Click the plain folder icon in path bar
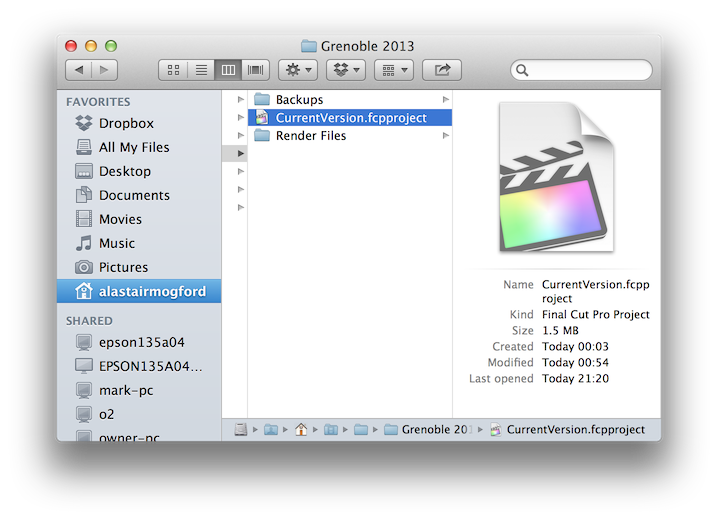Screen dimensions: 718x520 click(361, 429)
